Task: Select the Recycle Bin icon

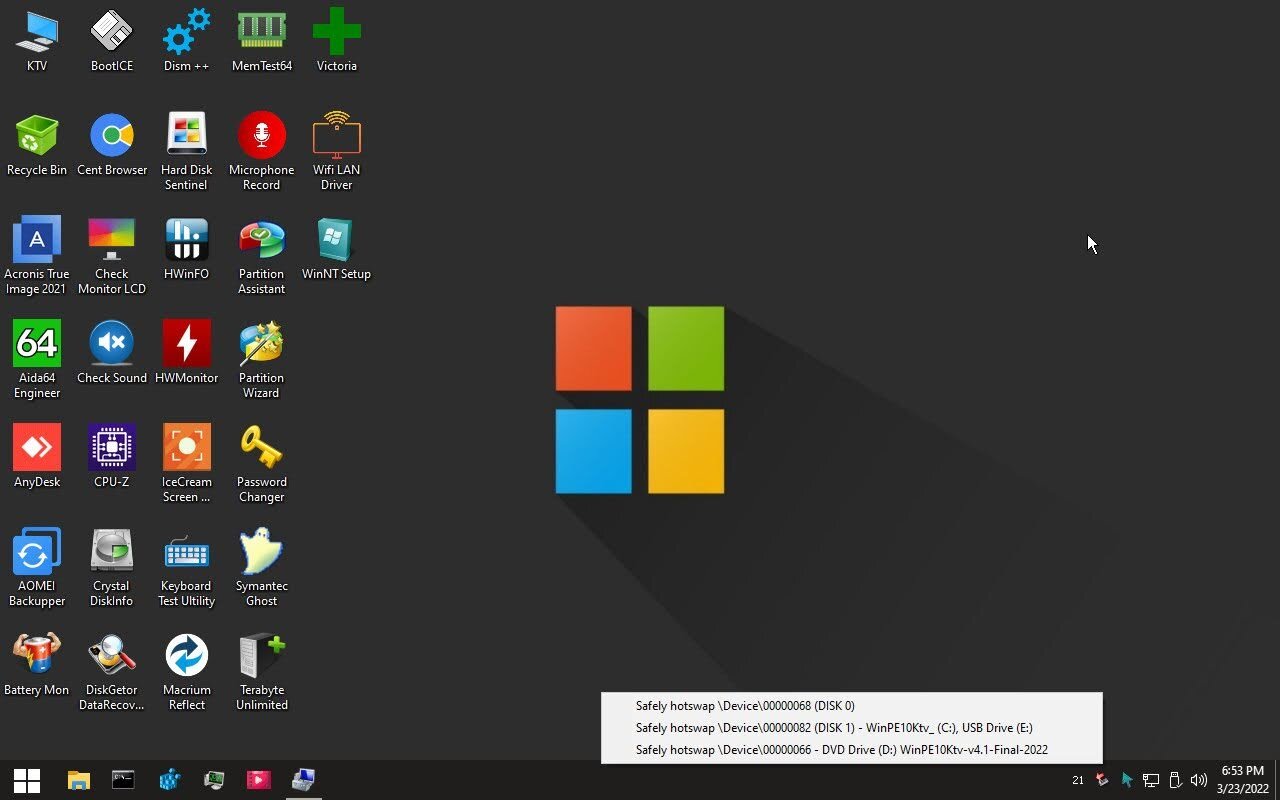Action: [37, 144]
